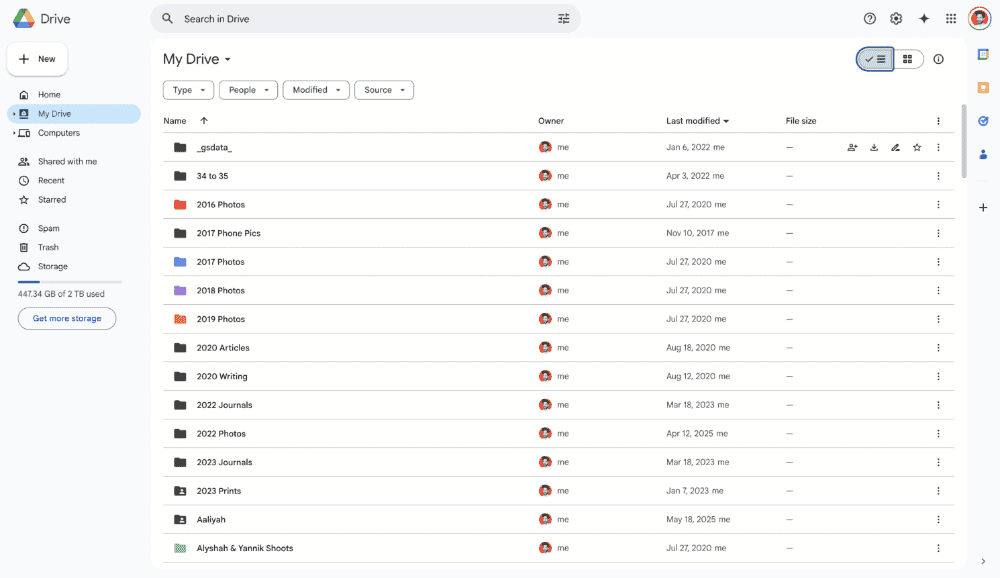
Task: Click the Owner column header
Action: click(x=551, y=121)
